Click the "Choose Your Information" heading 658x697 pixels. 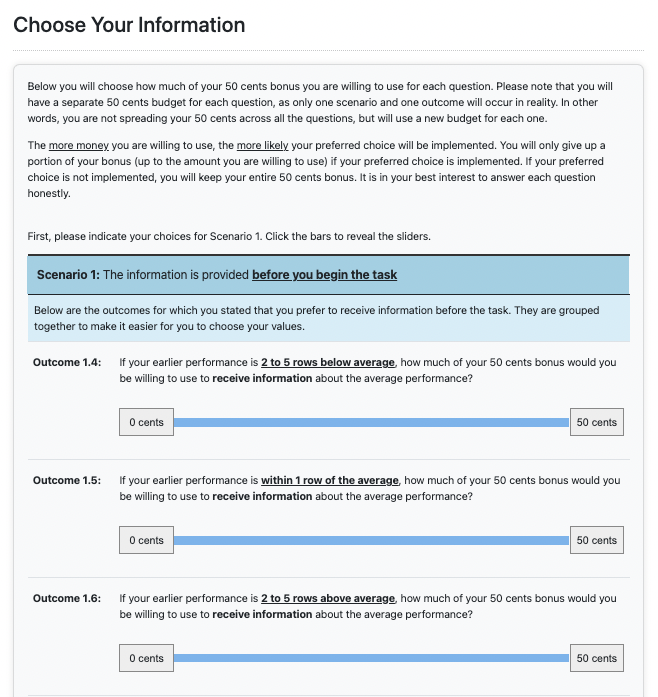[129, 25]
